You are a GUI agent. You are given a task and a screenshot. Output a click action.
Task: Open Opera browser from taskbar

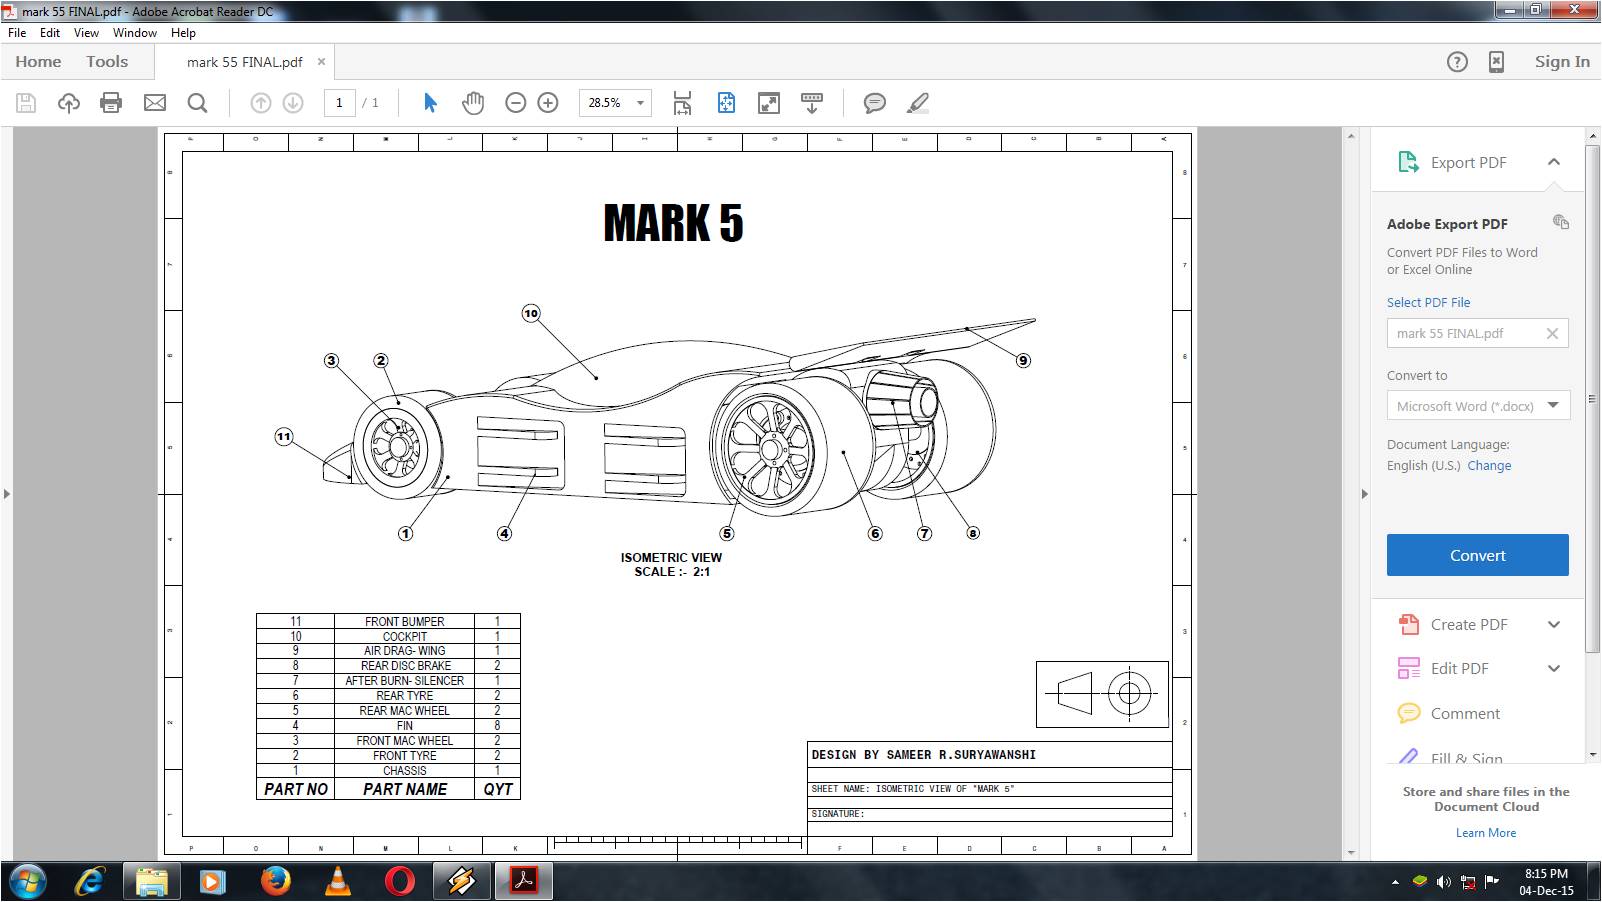(x=400, y=881)
